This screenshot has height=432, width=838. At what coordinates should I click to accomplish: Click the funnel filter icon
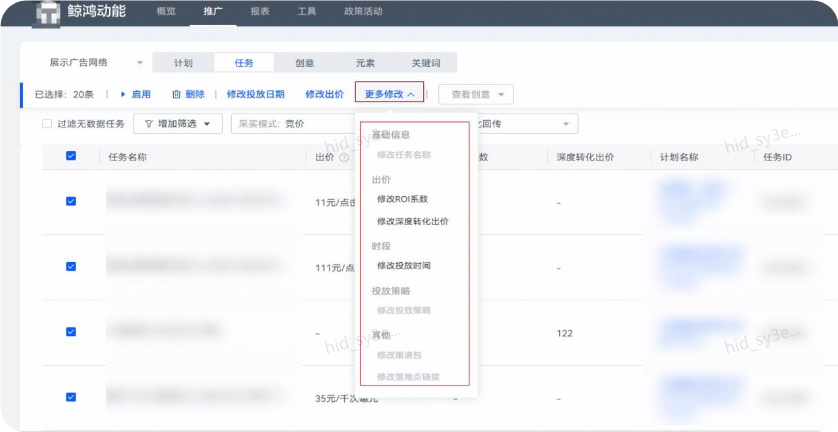[149, 124]
